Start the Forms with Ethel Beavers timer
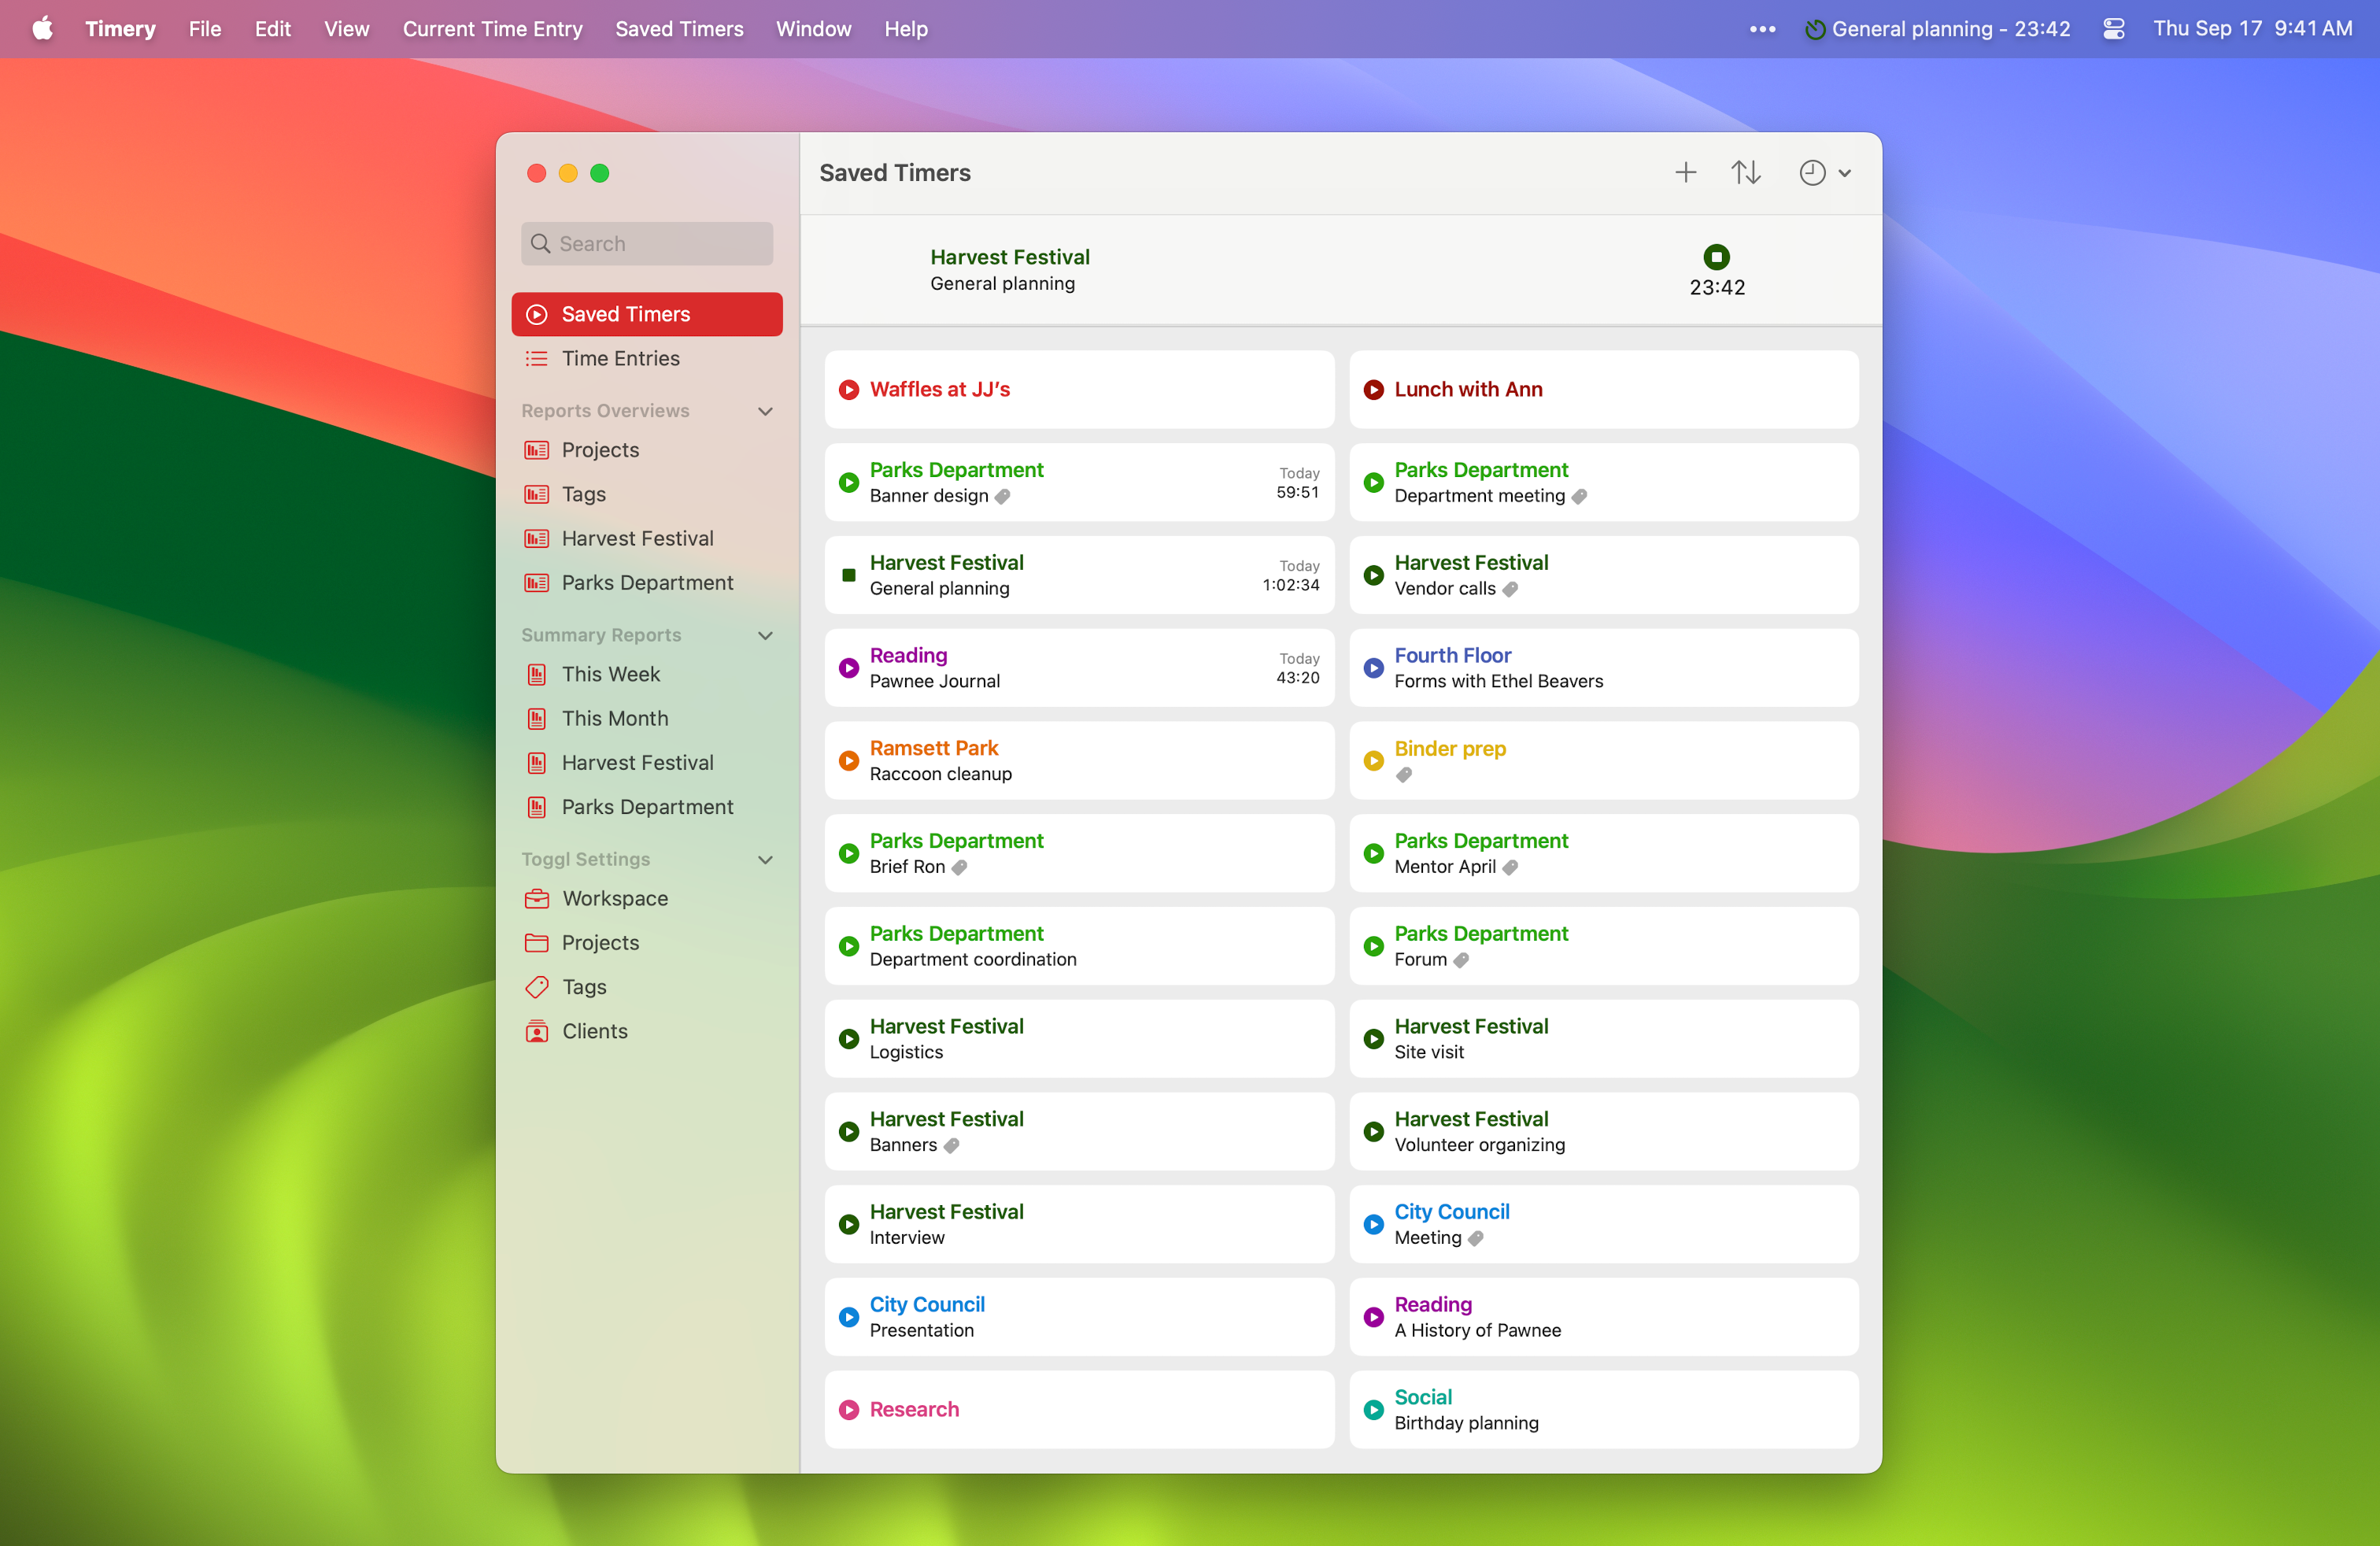 pos(1374,668)
